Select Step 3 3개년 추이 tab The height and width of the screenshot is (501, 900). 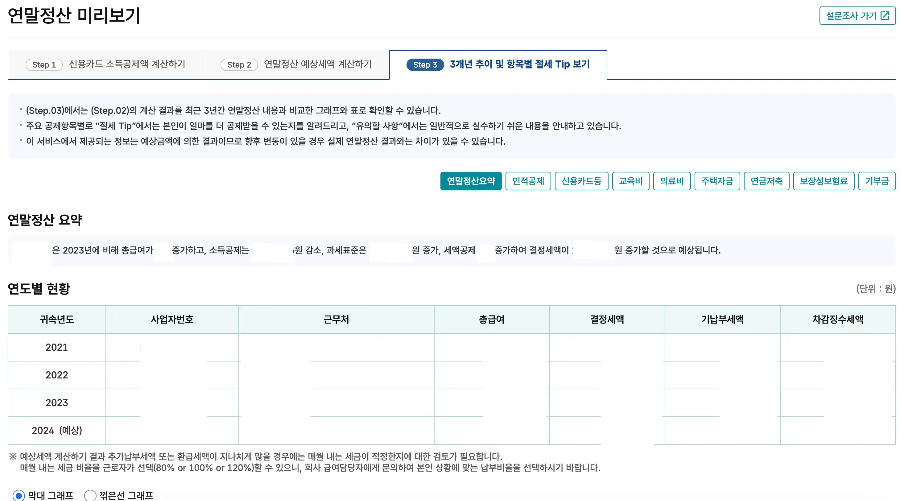[498, 64]
